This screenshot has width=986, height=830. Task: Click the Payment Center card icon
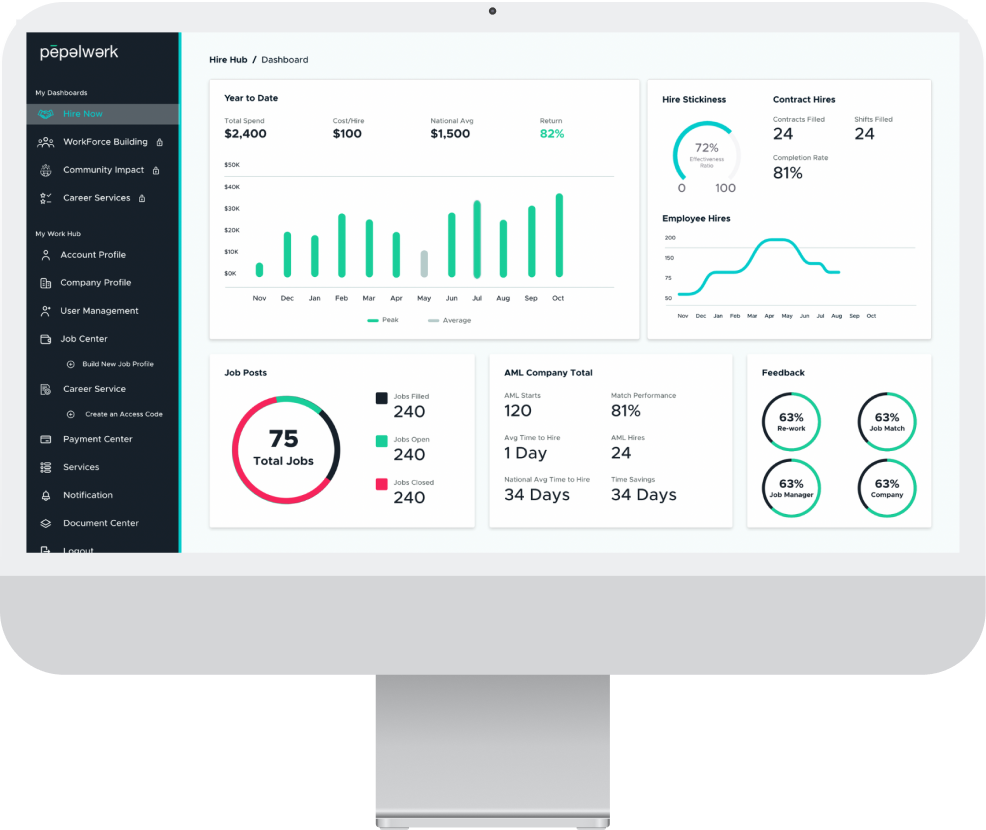tap(45, 439)
